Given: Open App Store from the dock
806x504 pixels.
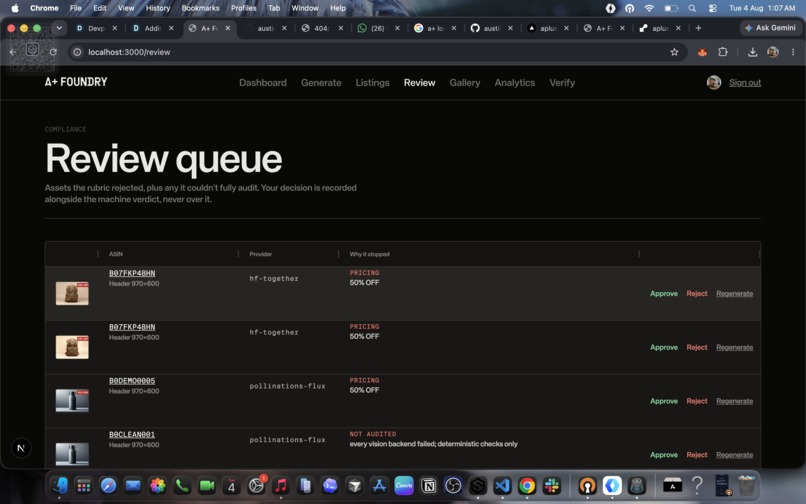Looking at the screenshot, I should coord(379,485).
